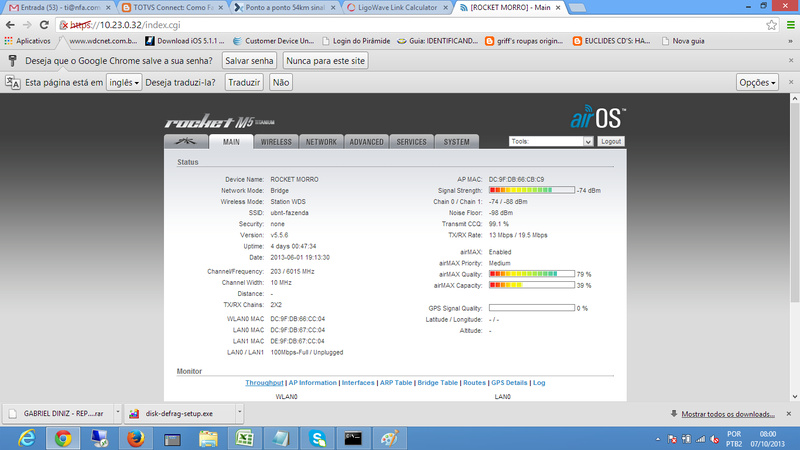Screen dimensions: 800x450
Task: Click the Chrome taskbar icon
Action: pyautogui.click(x=63, y=438)
